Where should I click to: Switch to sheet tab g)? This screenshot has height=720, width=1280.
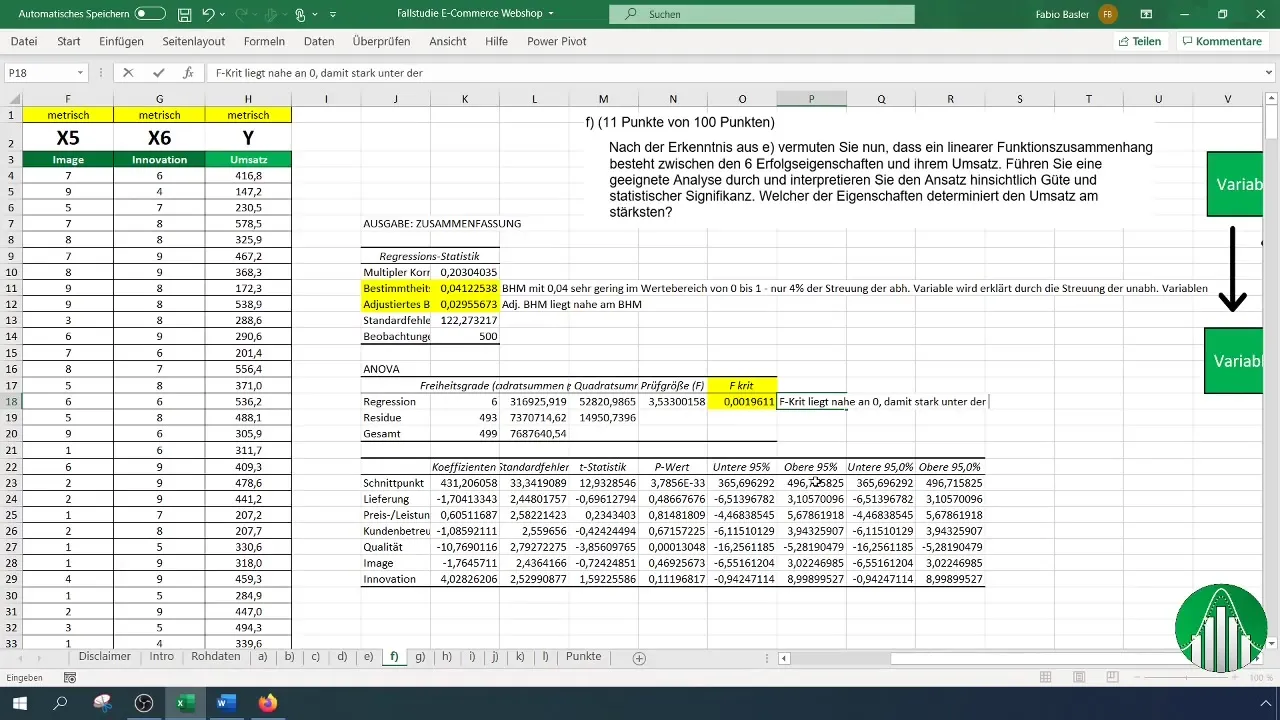click(x=420, y=657)
